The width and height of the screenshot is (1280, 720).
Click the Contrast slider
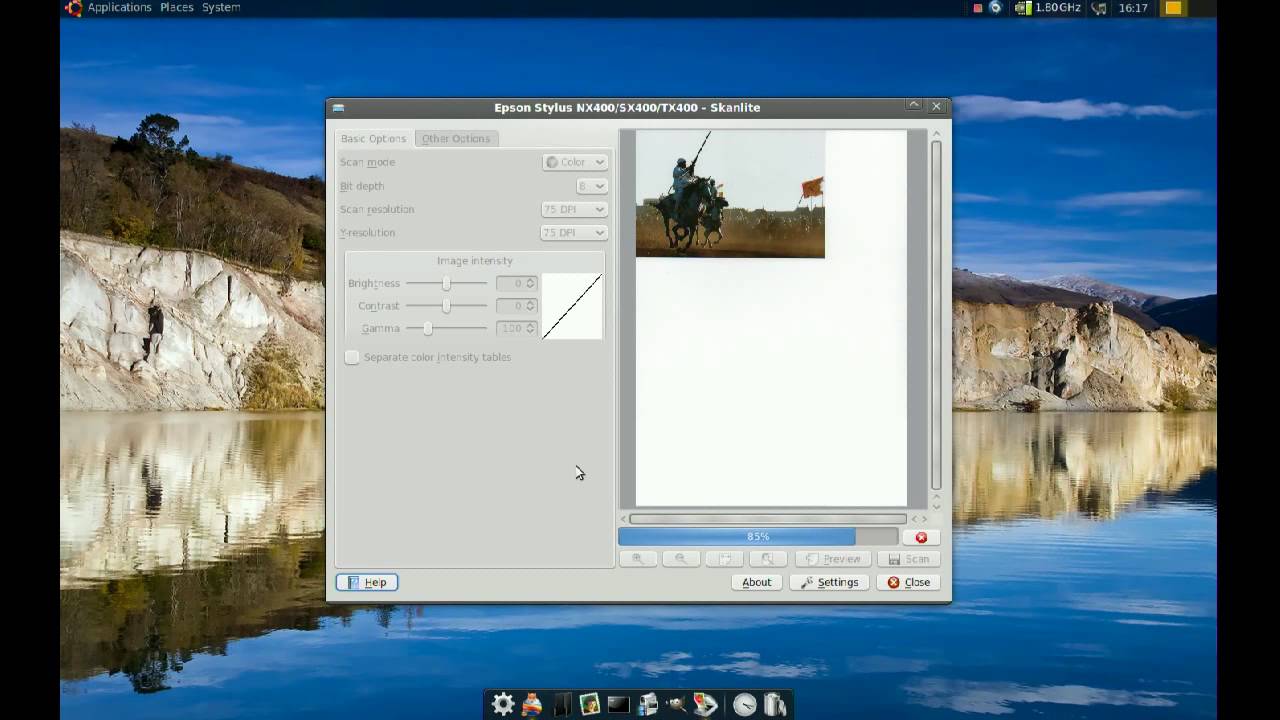[446, 306]
